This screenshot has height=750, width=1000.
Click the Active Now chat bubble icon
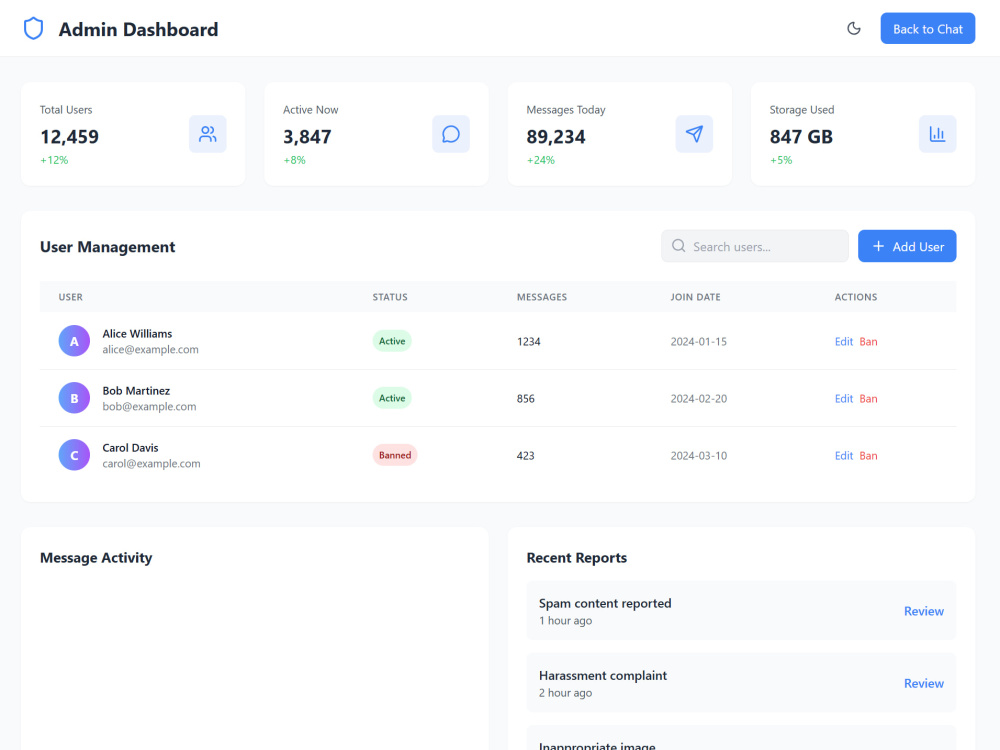click(x=451, y=134)
